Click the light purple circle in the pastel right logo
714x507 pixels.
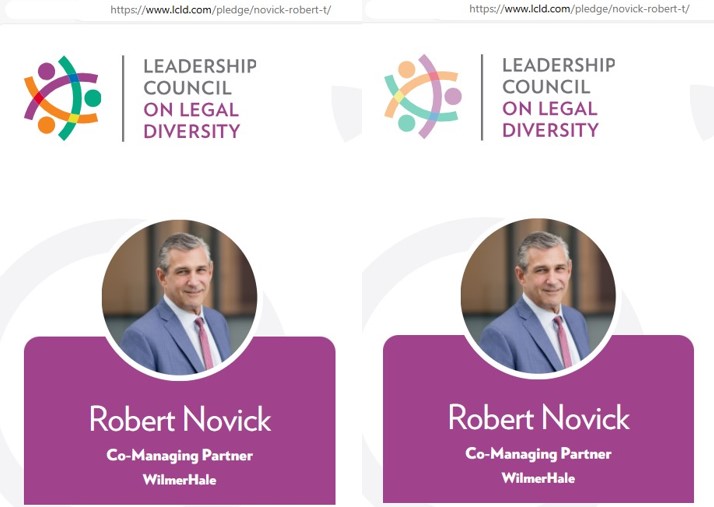pyautogui.click(x=453, y=96)
